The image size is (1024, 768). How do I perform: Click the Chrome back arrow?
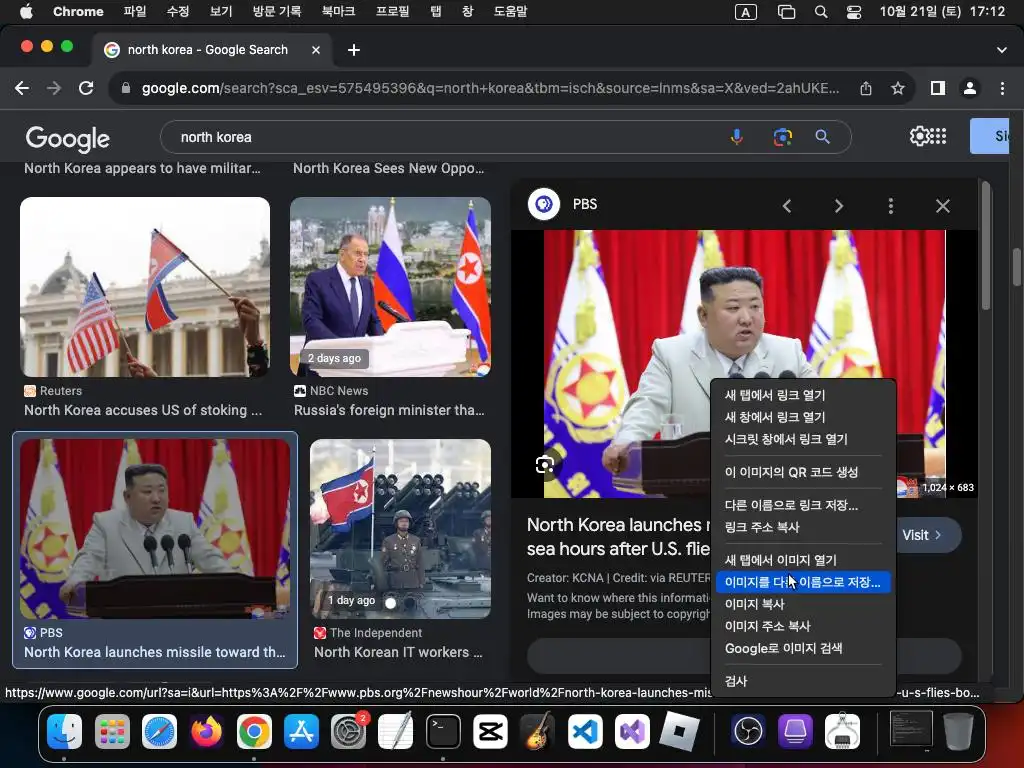pos(22,88)
